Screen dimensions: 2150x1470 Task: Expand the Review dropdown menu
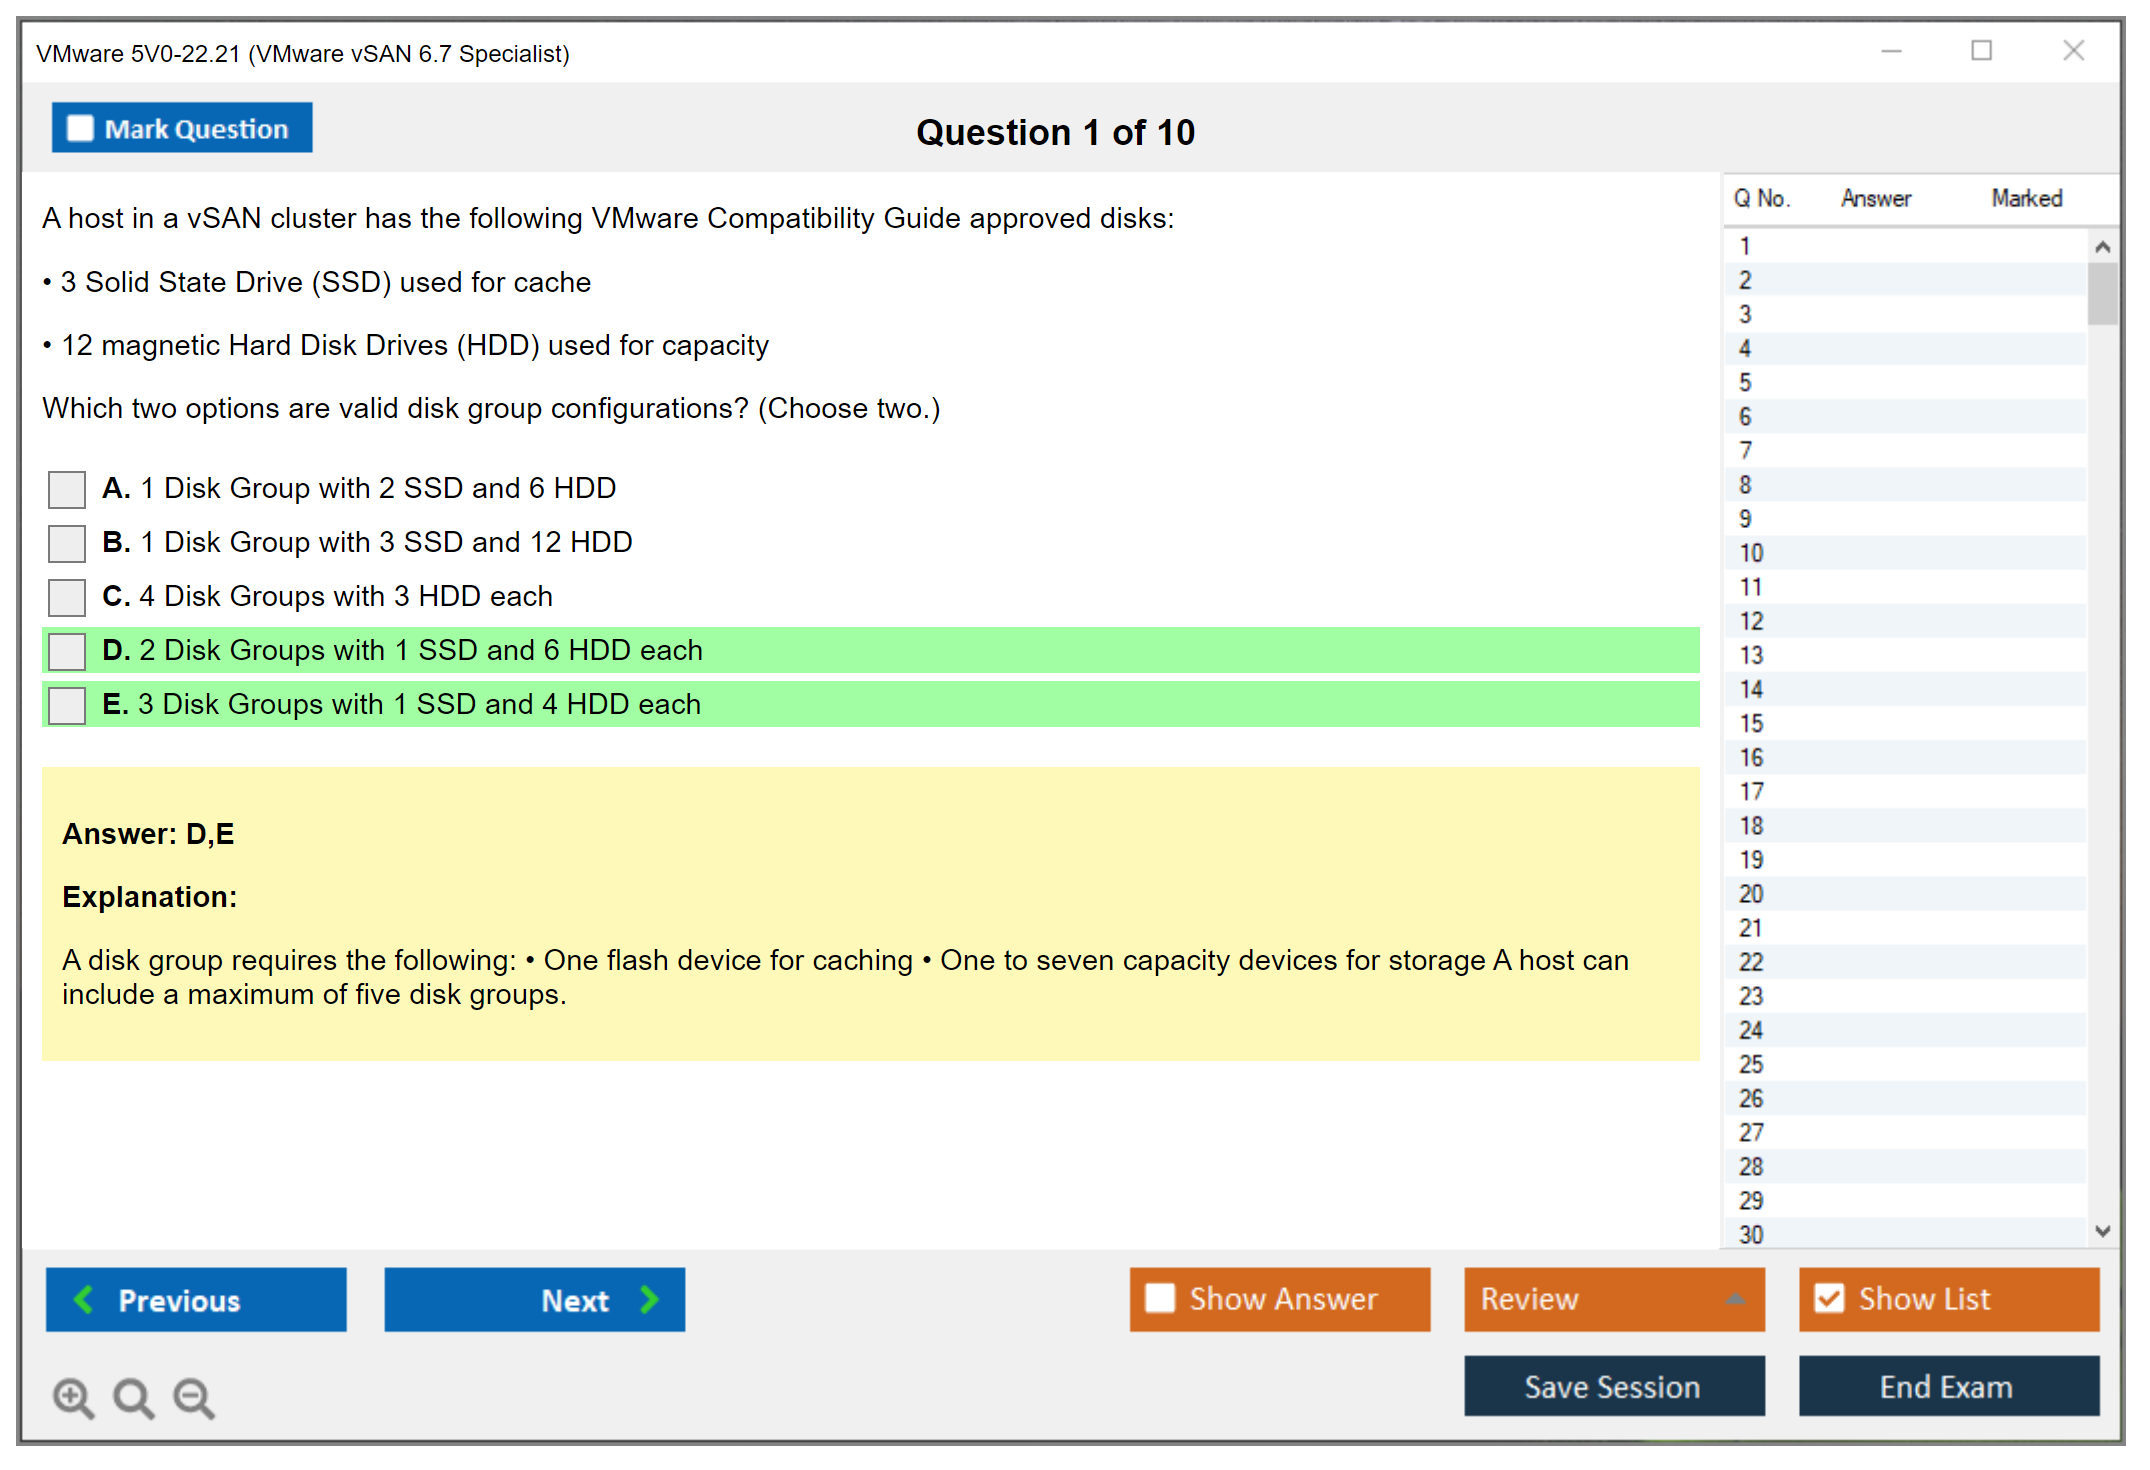point(1735,1299)
